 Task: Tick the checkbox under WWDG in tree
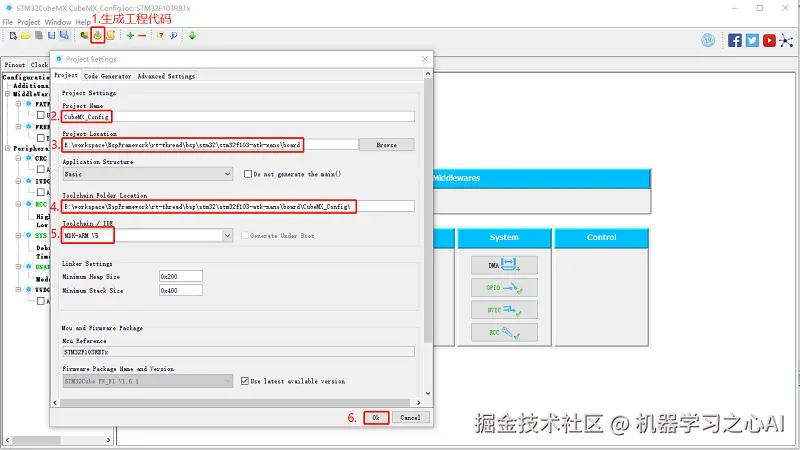click(x=40, y=301)
